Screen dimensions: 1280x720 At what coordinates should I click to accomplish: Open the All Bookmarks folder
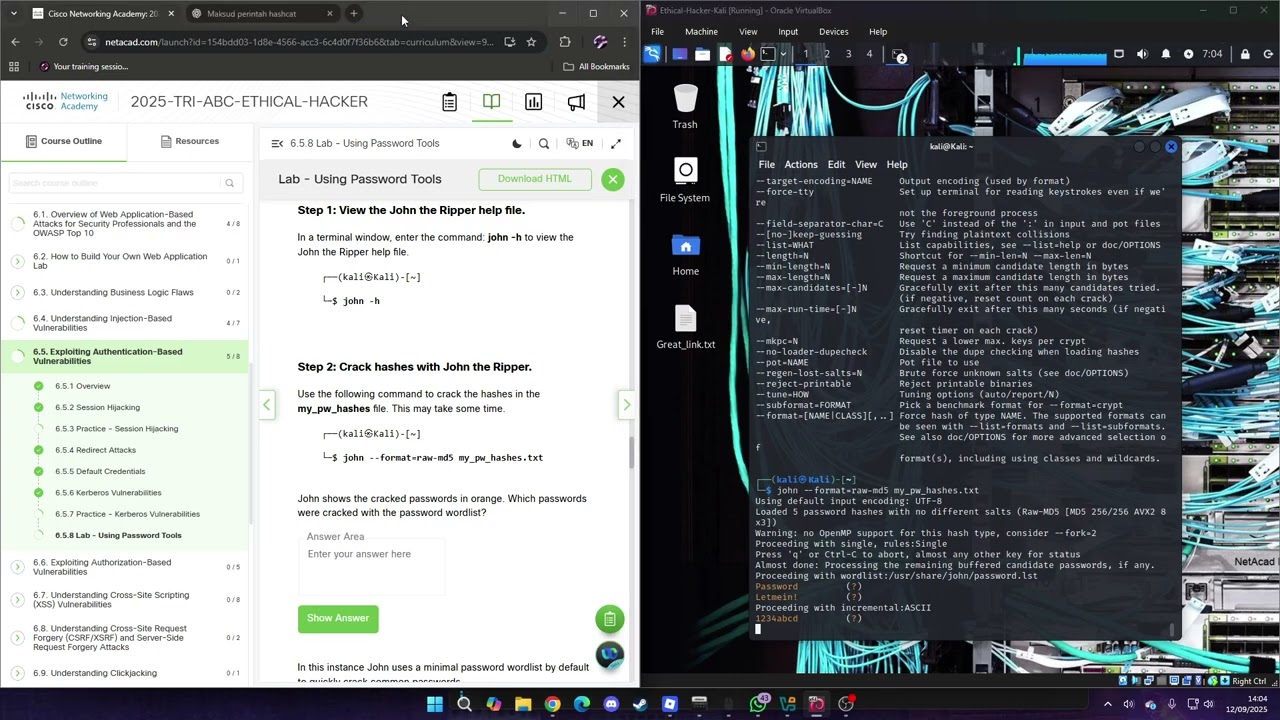(597, 67)
